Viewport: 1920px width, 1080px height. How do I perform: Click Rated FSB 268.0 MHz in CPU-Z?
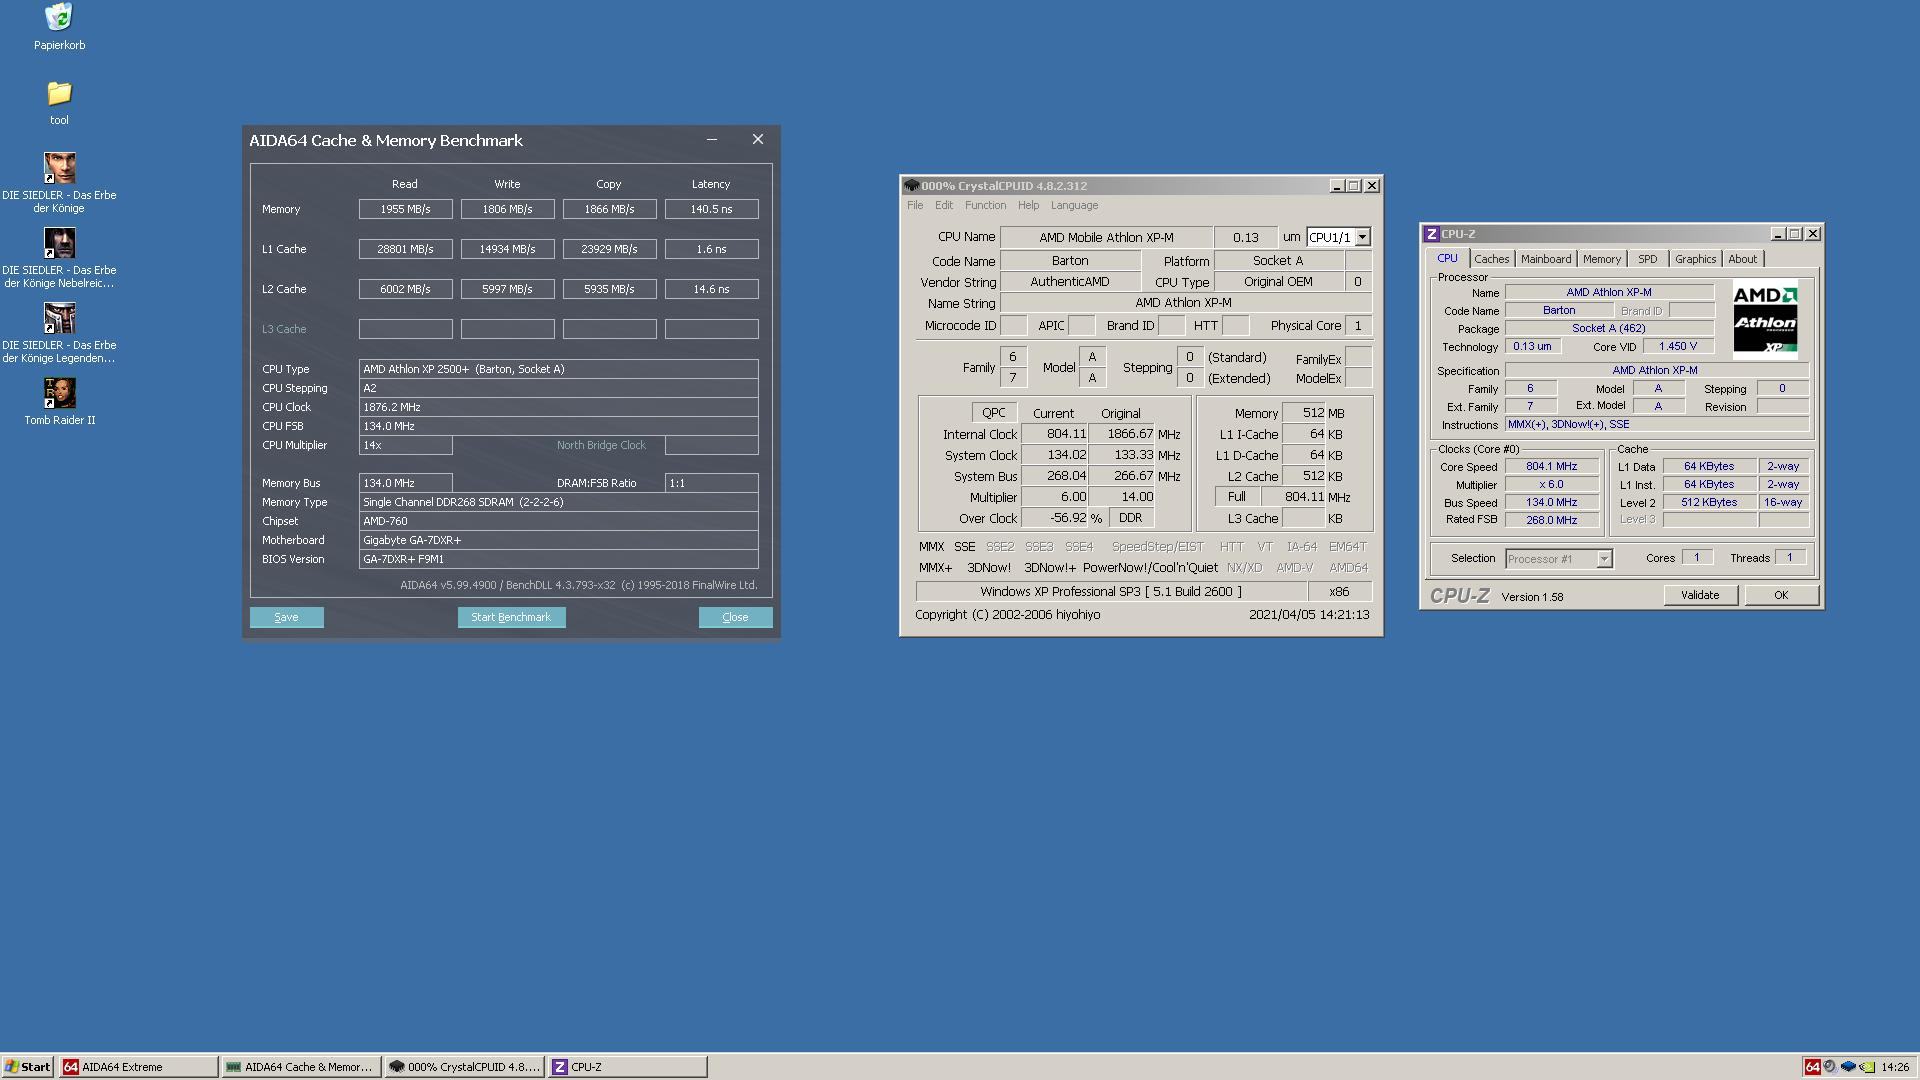pyautogui.click(x=1551, y=520)
